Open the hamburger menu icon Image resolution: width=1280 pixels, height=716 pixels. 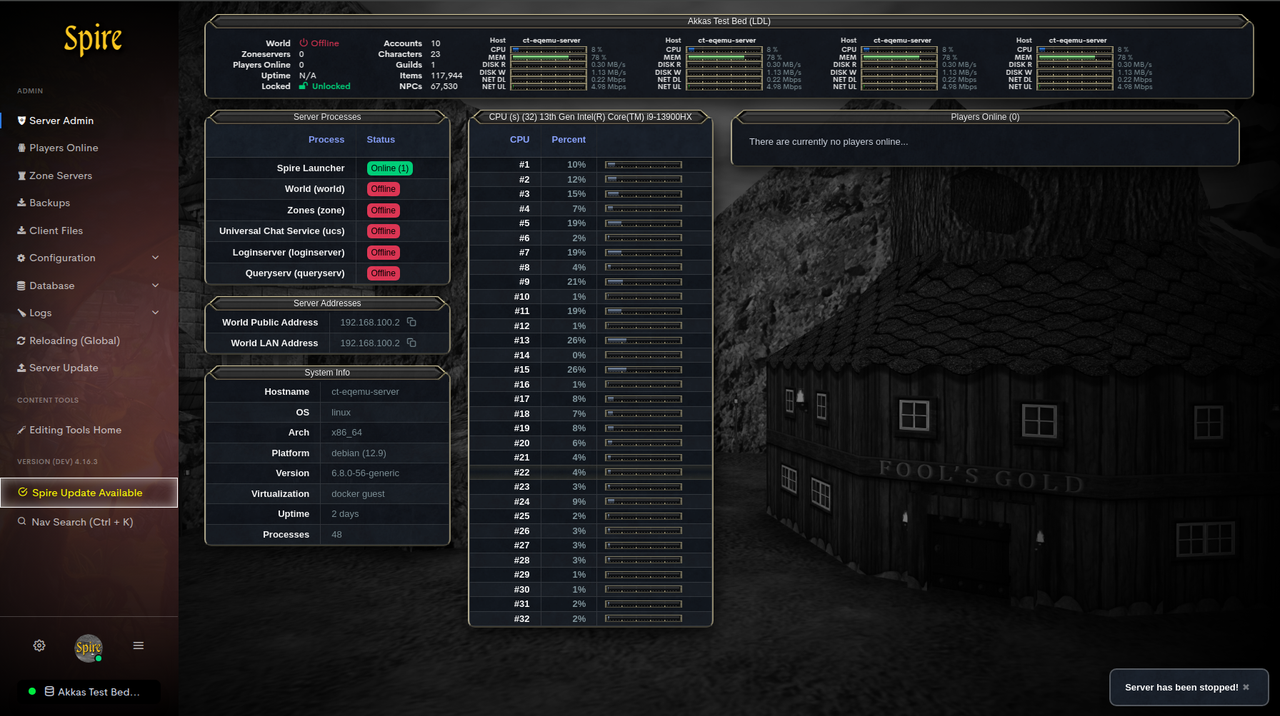[139, 646]
